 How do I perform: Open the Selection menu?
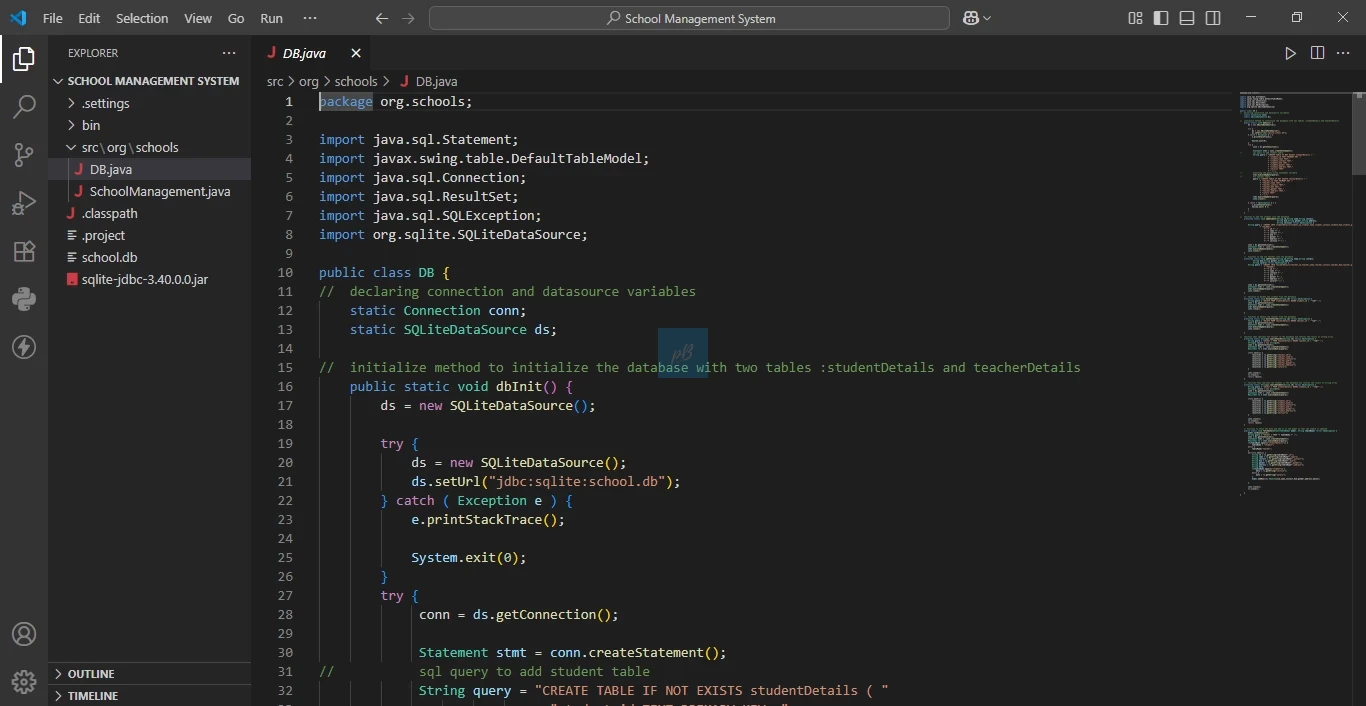click(142, 18)
